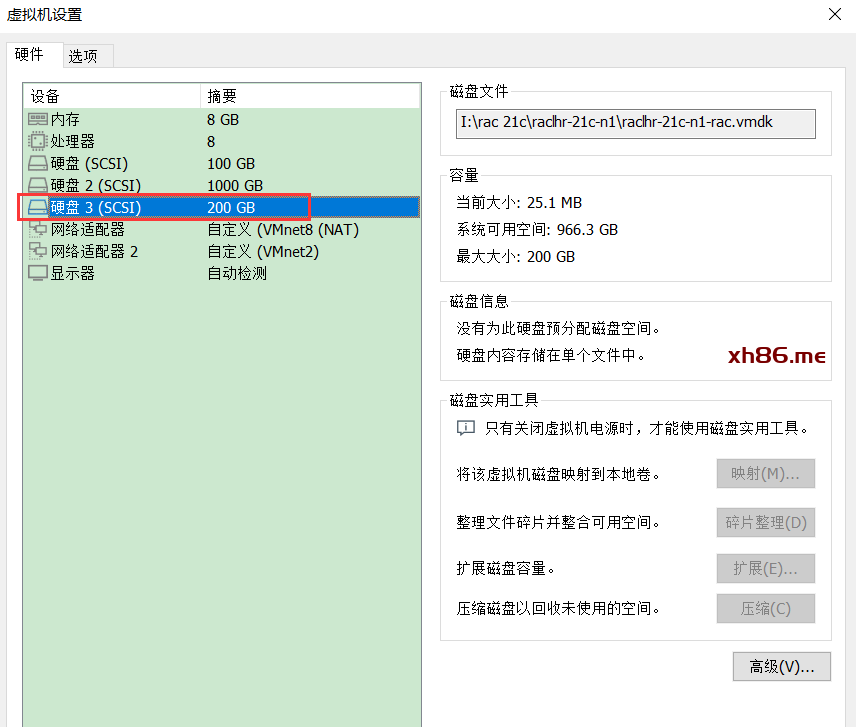Click the 网络适配器 2 network icon
Viewport: 856px width, 727px height.
(38, 251)
